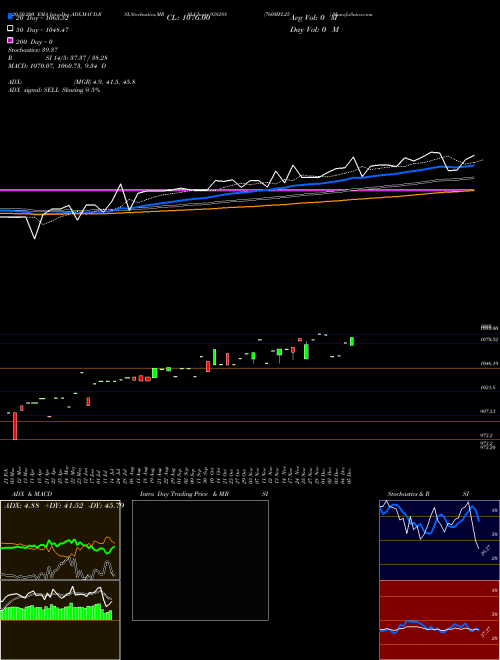Image resolution: width=500 pixels, height=660 pixels.
Task: Click the 1023.8 price axis label
Action: pyautogui.click(x=488, y=387)
